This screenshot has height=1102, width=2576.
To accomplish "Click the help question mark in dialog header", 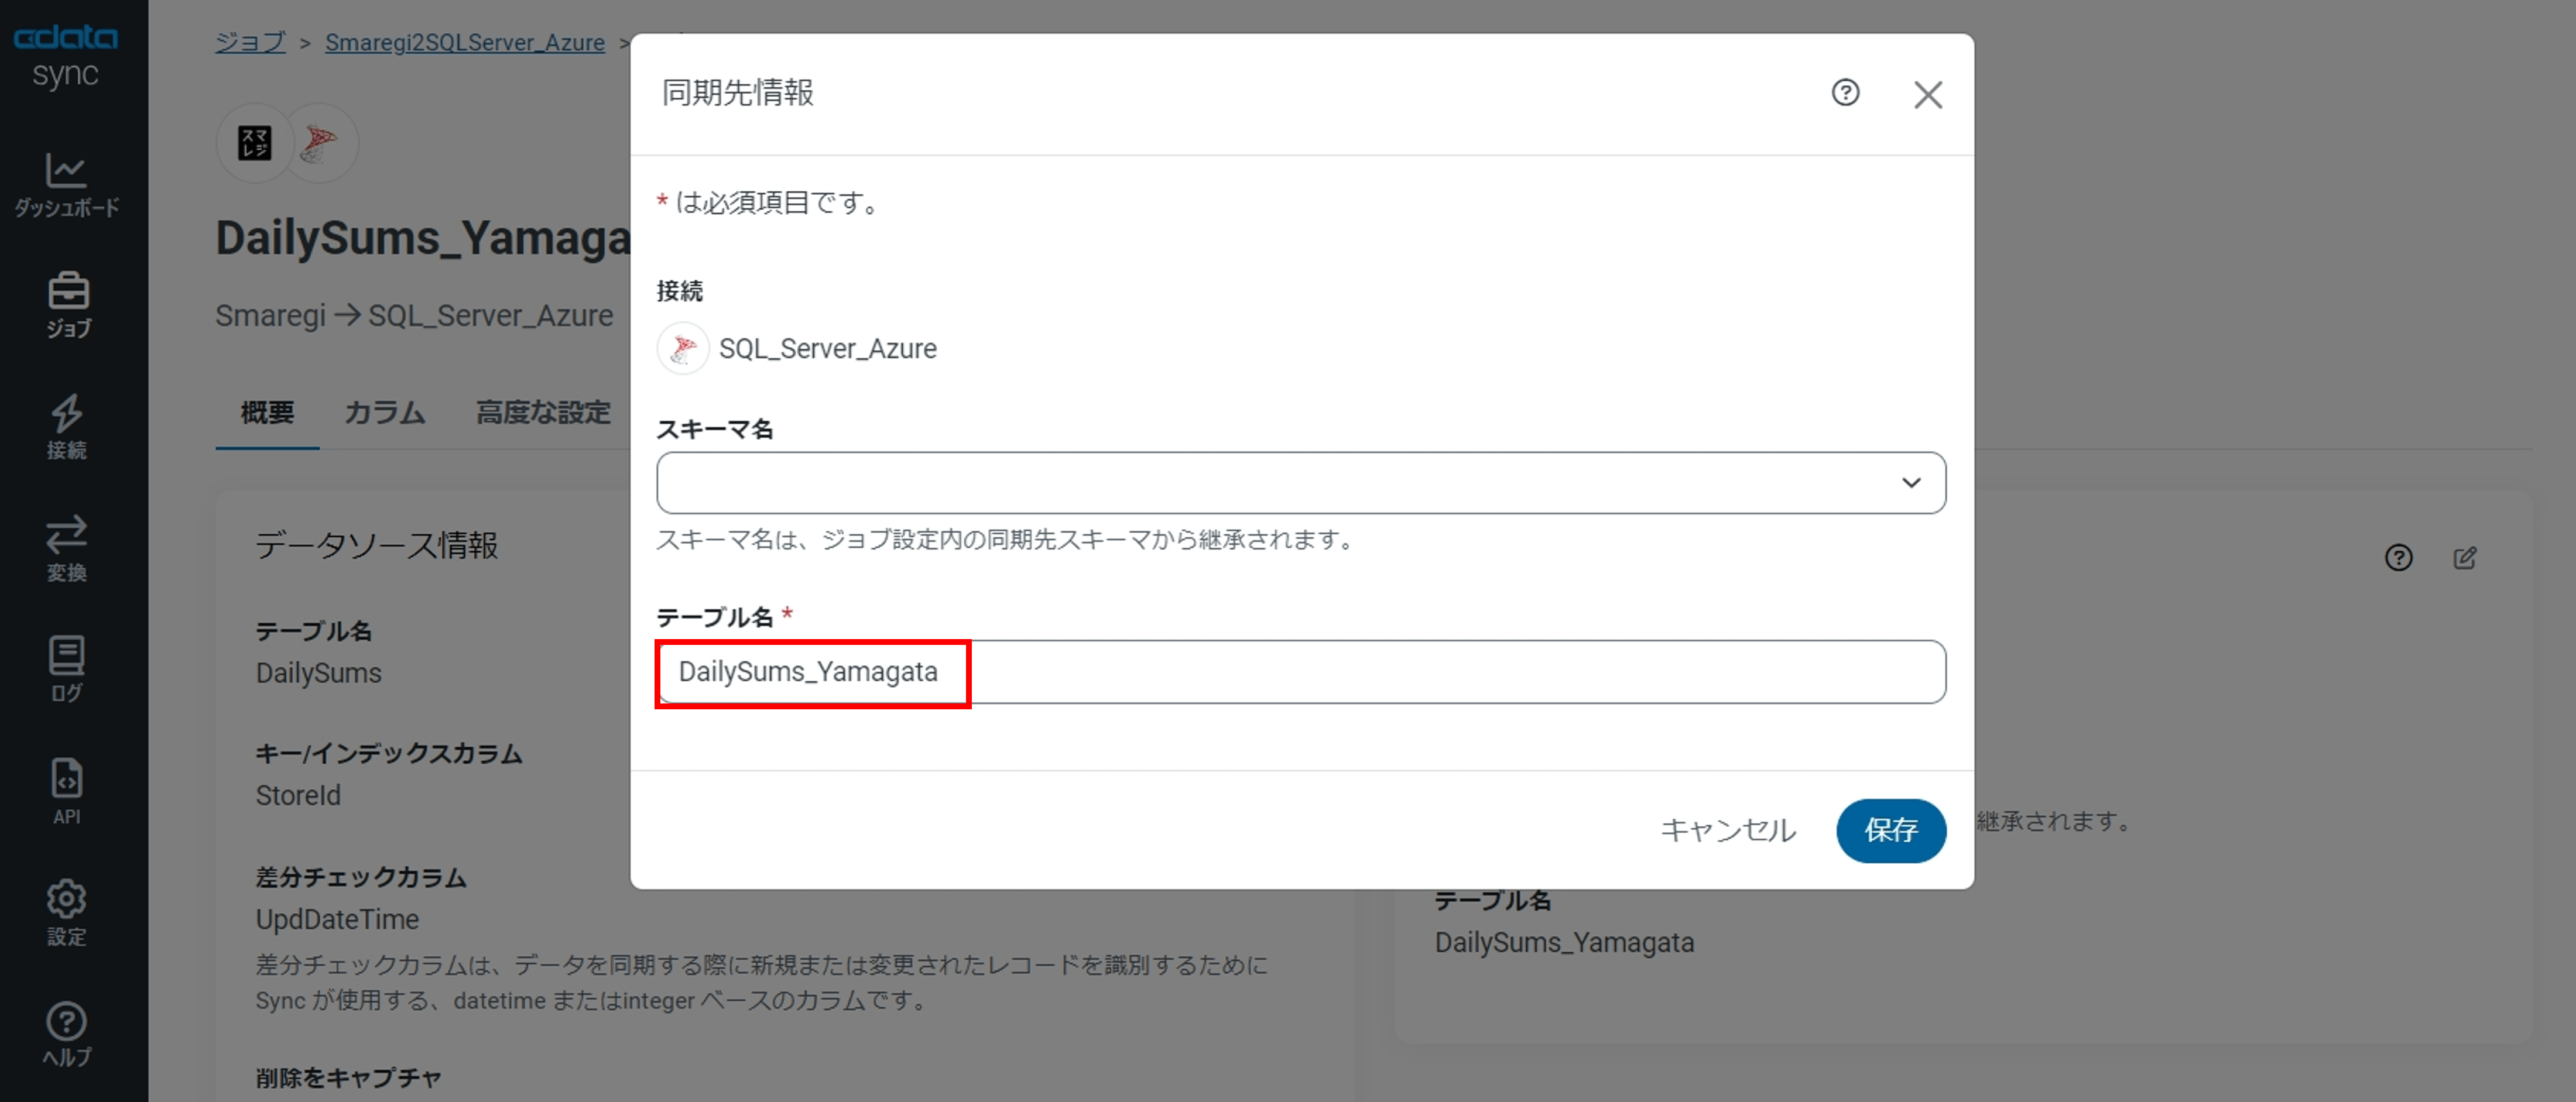I will click(1845, 93).
